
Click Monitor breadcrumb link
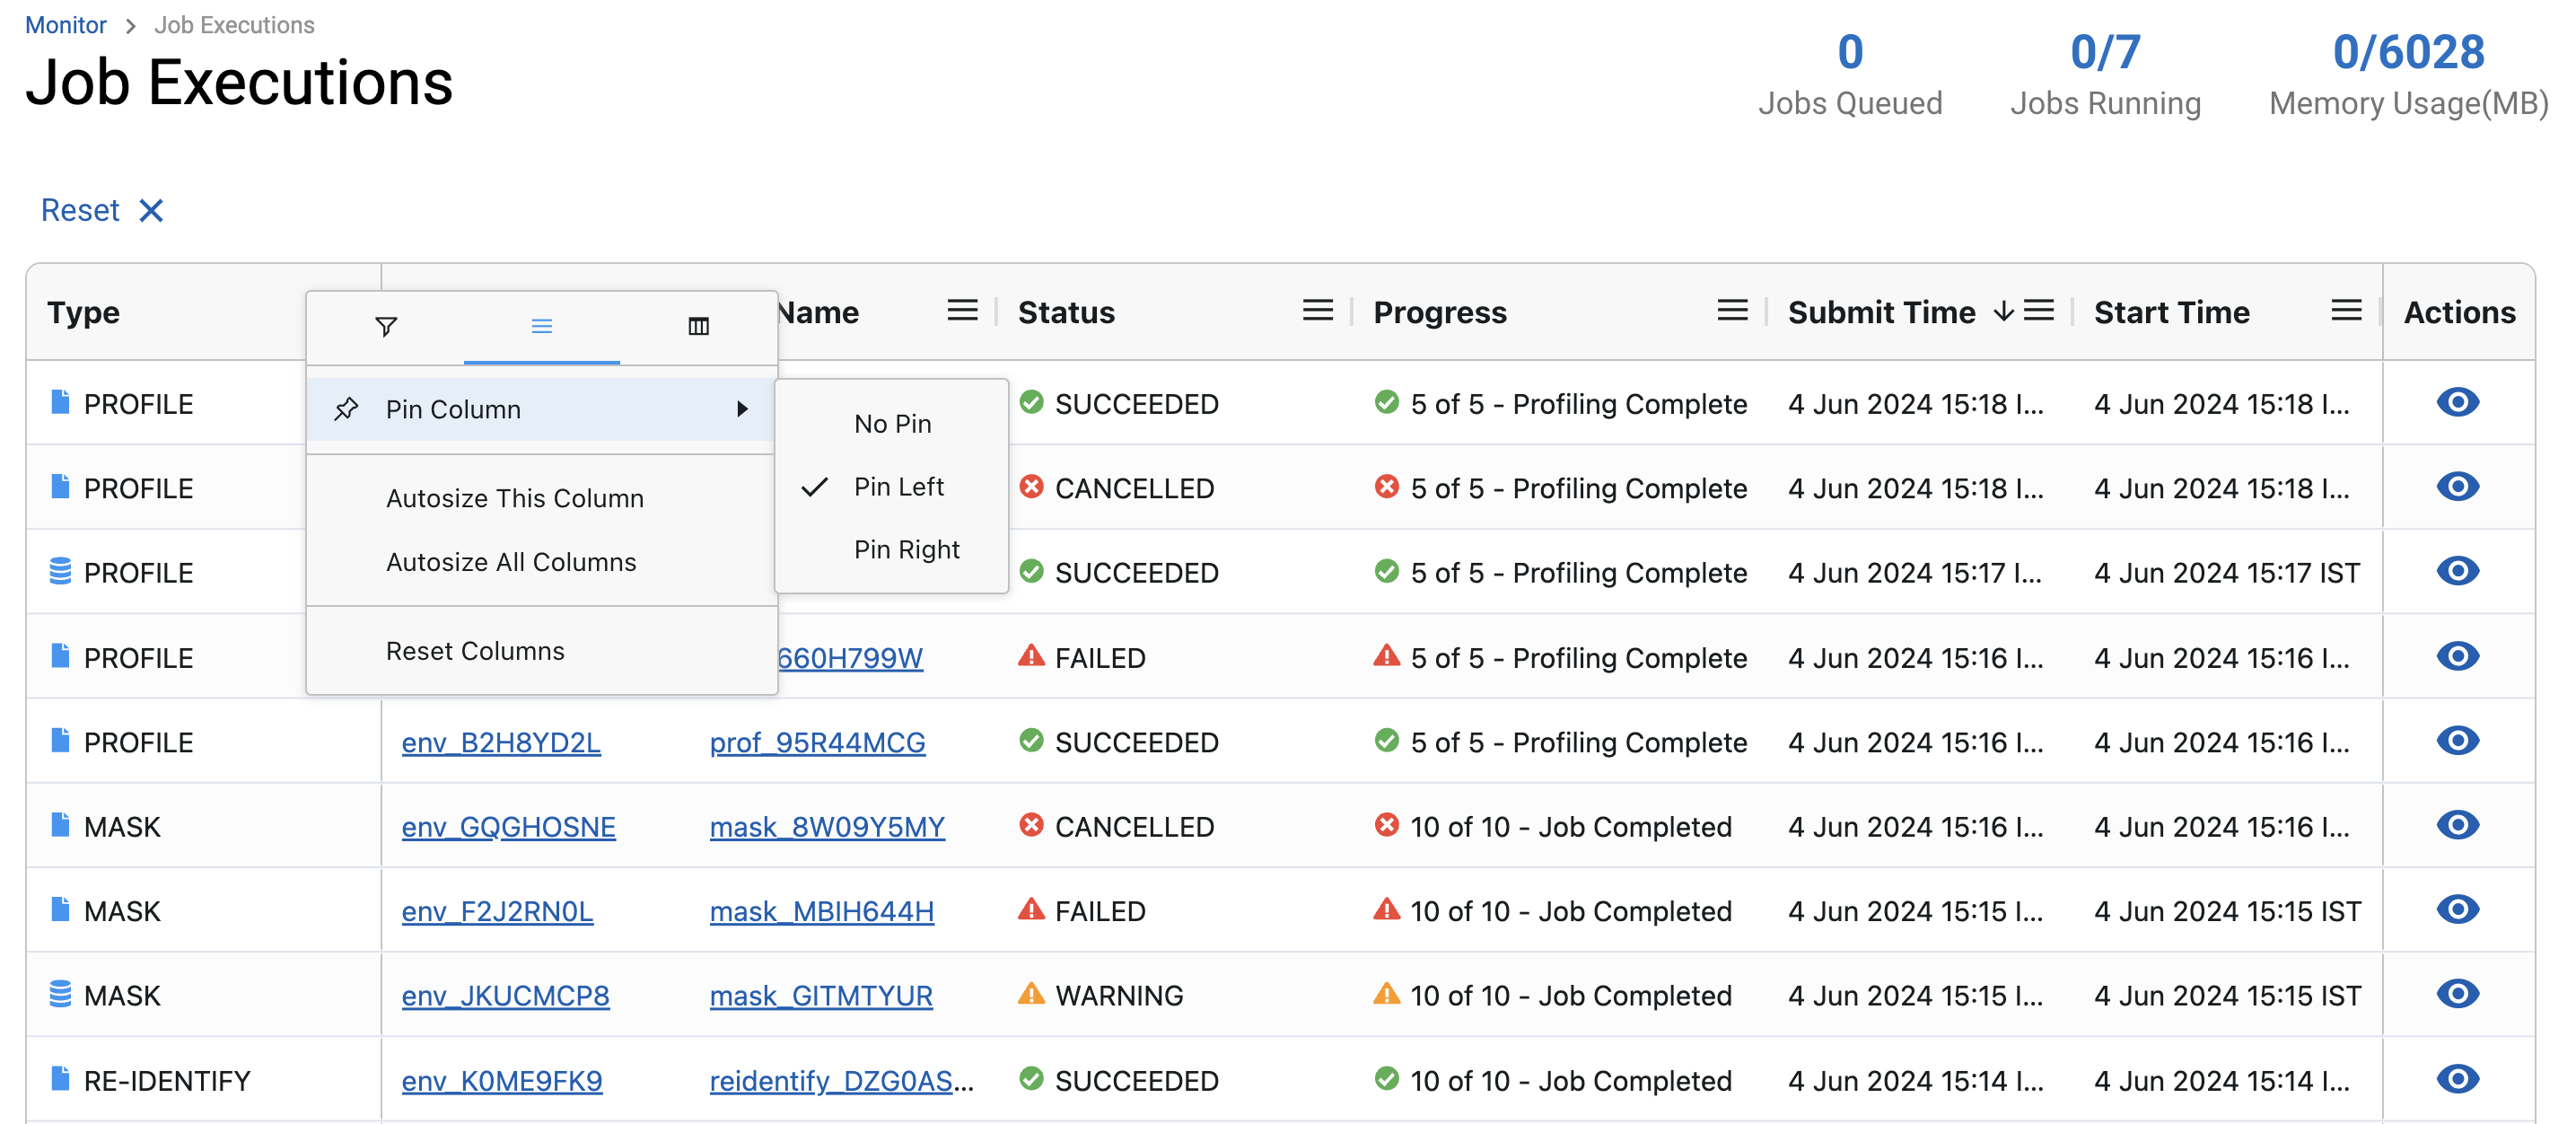tap(66, 25)
